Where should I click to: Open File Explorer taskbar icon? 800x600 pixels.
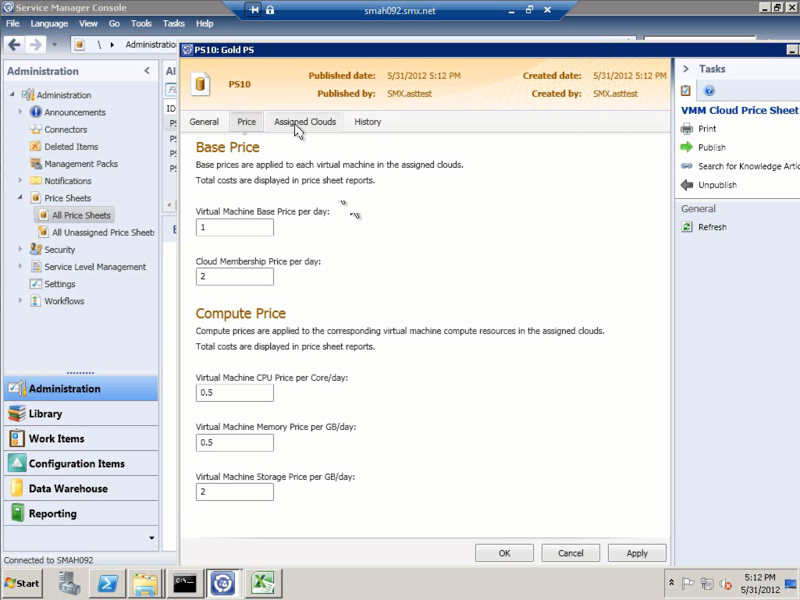tap(145, 583)
